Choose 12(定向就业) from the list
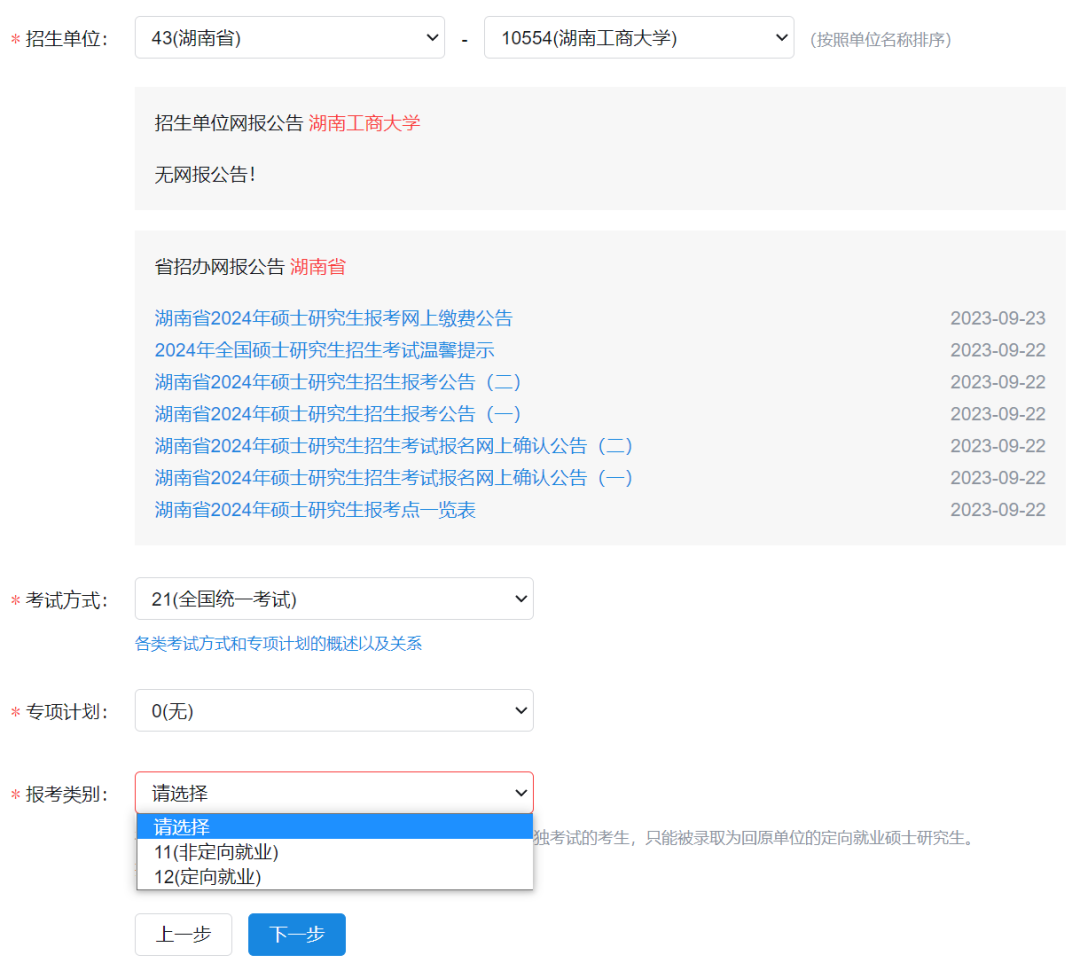Viewport: 1080px width, 963px height. point(334,877)
